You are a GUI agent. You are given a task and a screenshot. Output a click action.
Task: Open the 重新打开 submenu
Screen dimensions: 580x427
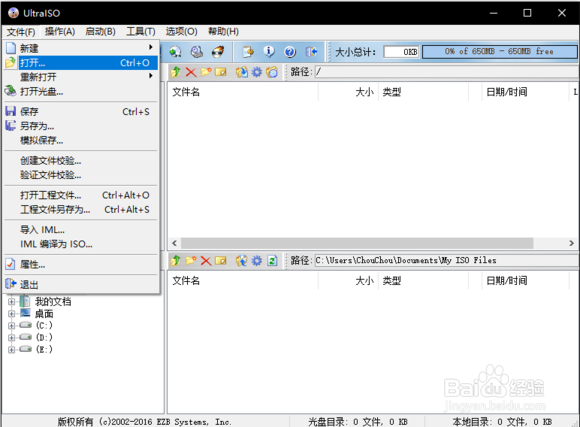tap(81, 77)
